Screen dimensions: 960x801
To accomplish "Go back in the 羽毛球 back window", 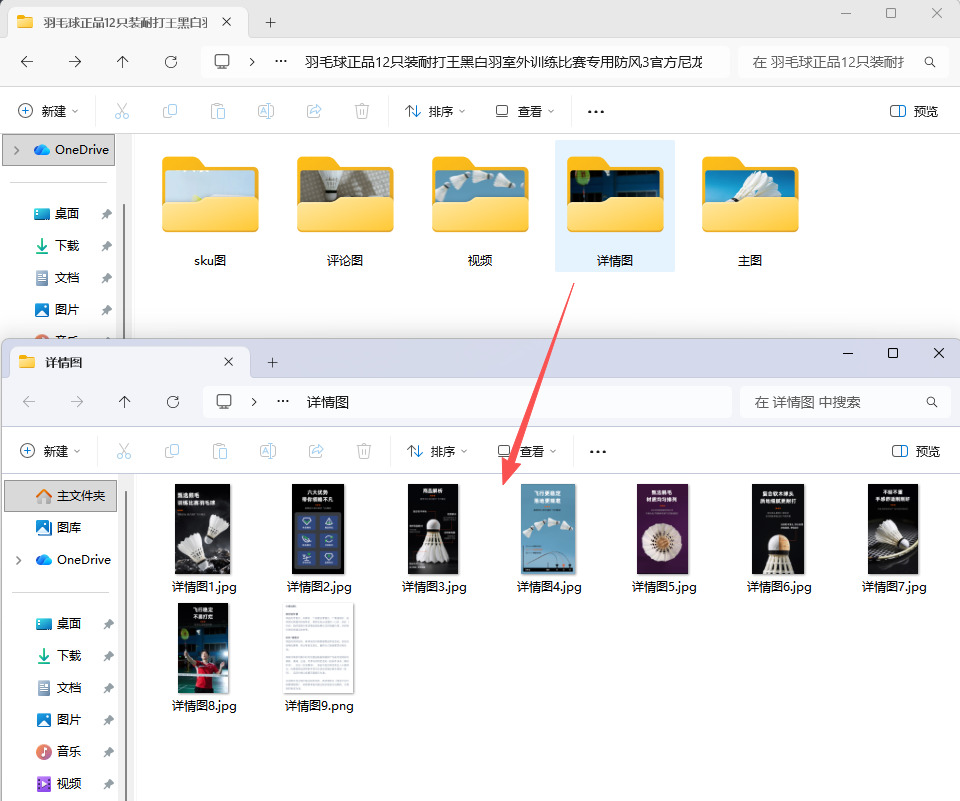I will coord(27,62).
